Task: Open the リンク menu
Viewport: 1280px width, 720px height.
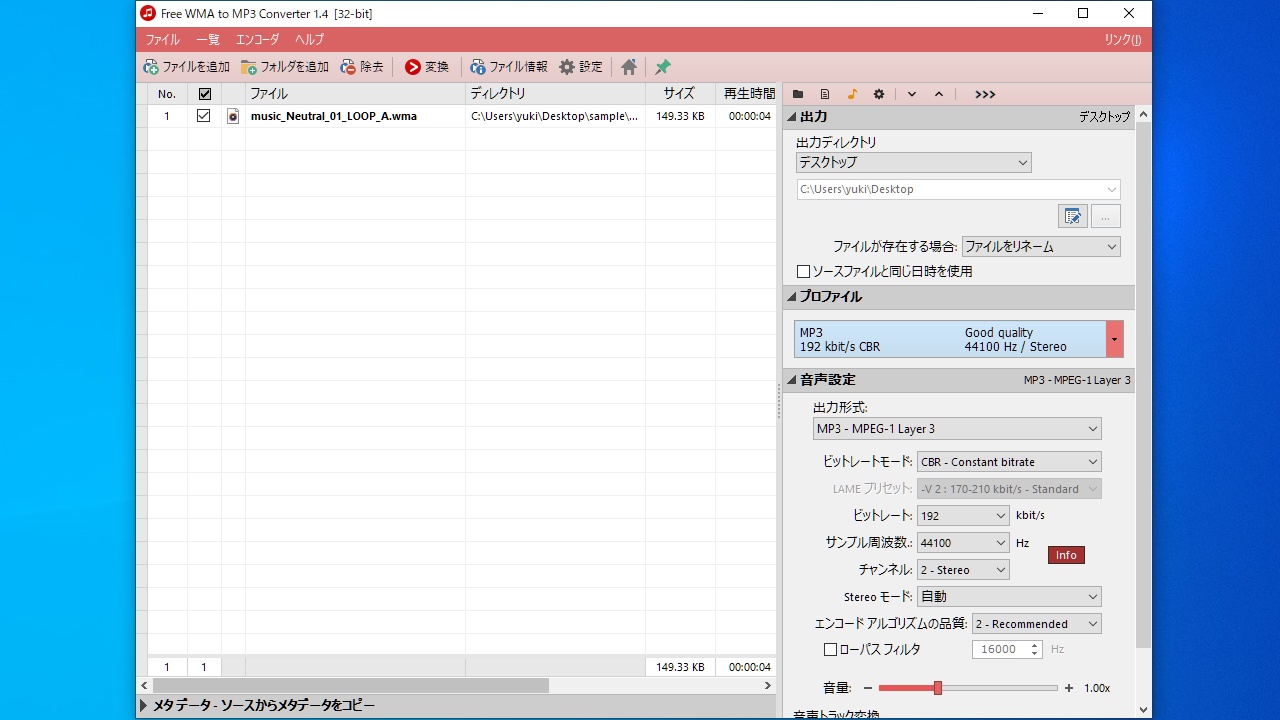Action: point(1123,40)
